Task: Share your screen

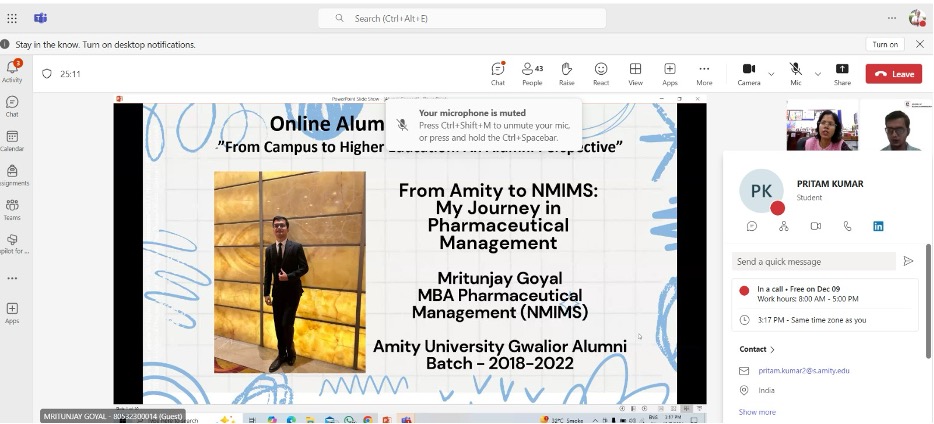Action: click(x=842, y=74)
